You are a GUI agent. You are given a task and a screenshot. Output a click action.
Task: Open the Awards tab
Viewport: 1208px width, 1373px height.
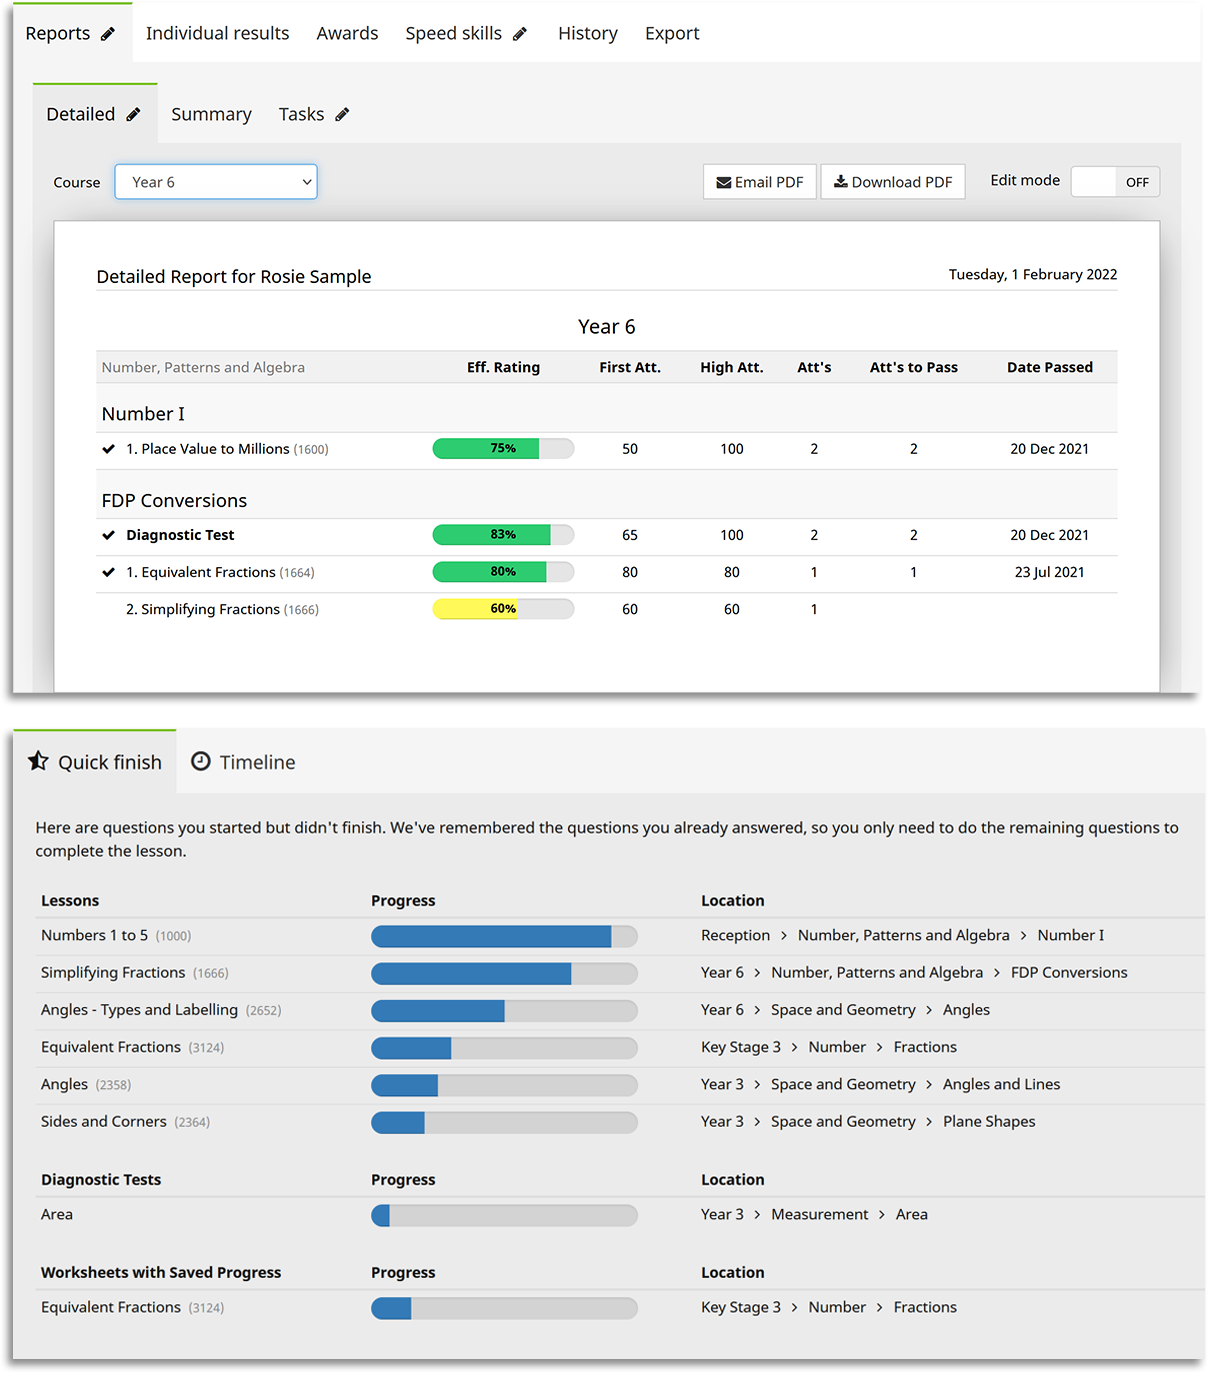[347, 34]
